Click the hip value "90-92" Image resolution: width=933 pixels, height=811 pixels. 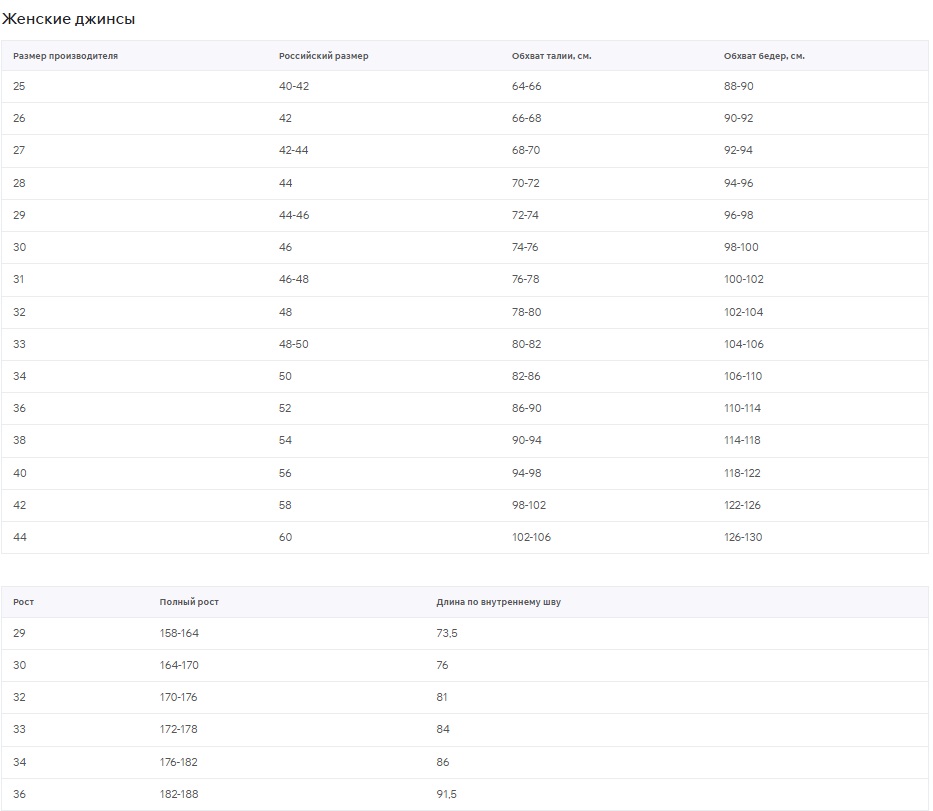coord(738,118)
